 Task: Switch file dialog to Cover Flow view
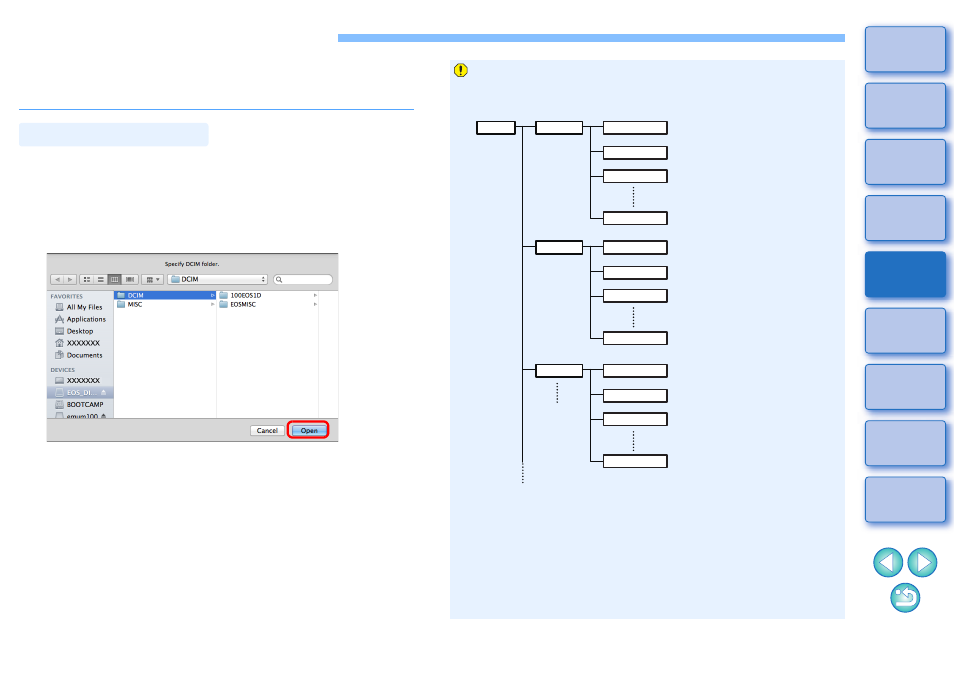(x=130, y=279)
